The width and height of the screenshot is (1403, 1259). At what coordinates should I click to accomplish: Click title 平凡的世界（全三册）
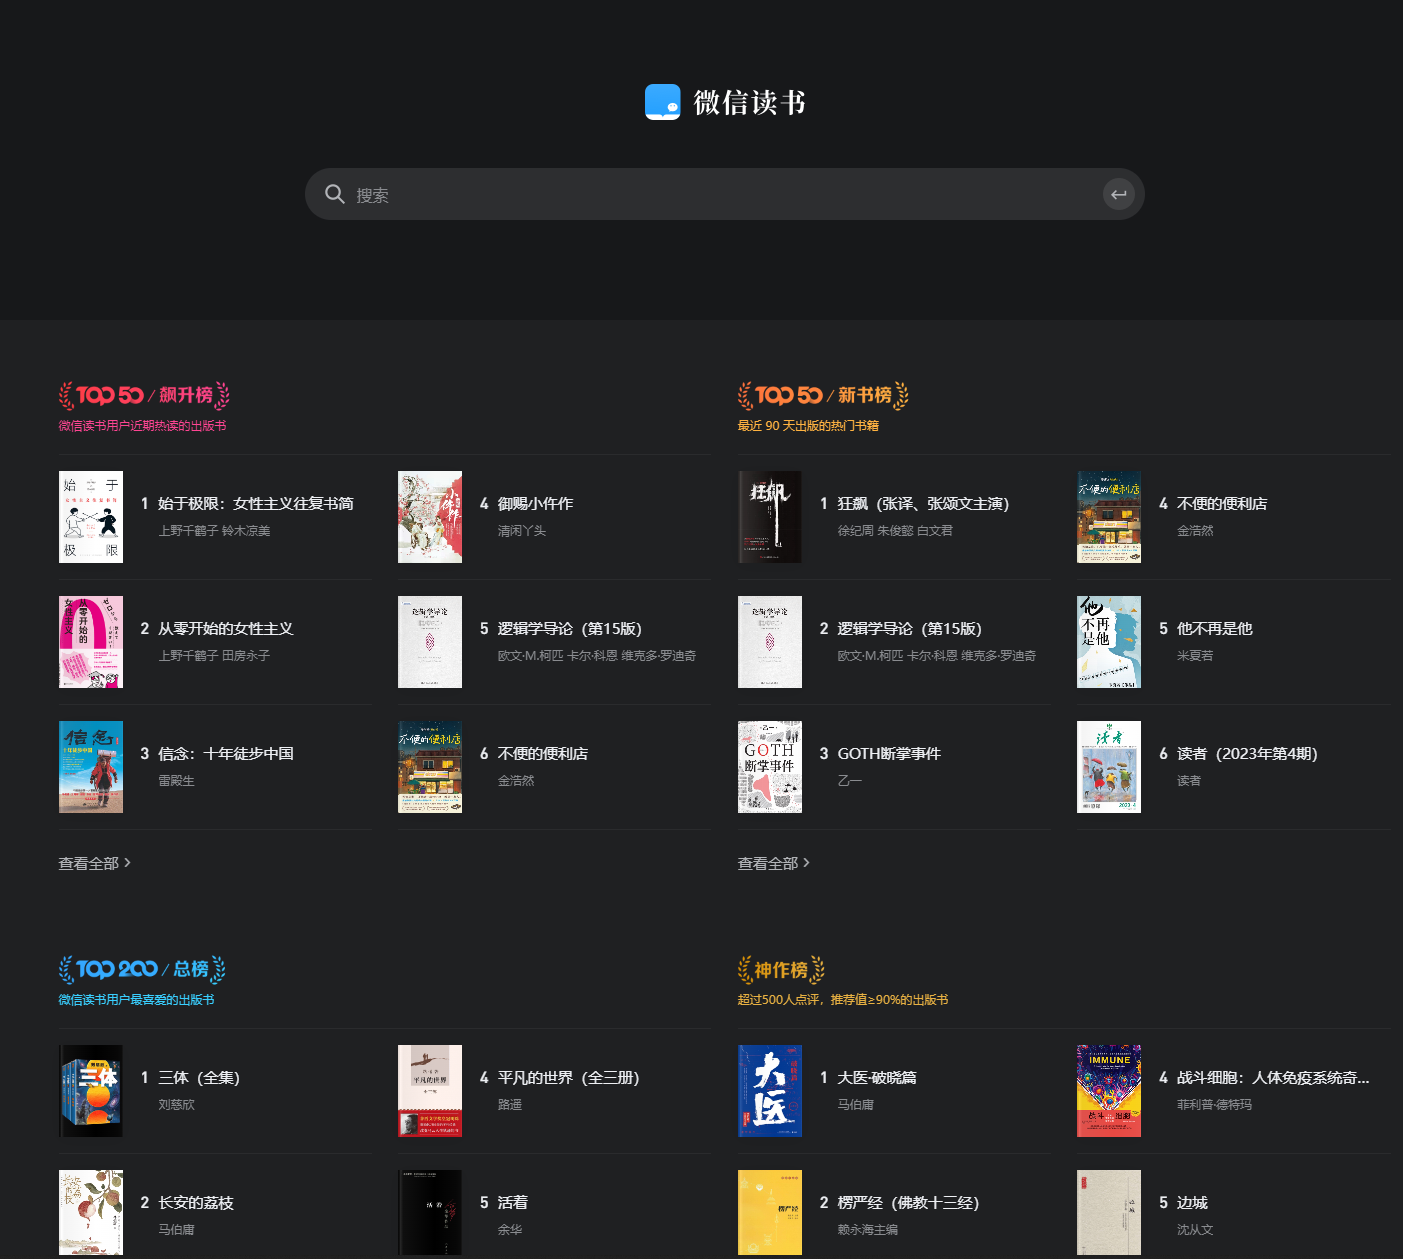pos(569,1077)
